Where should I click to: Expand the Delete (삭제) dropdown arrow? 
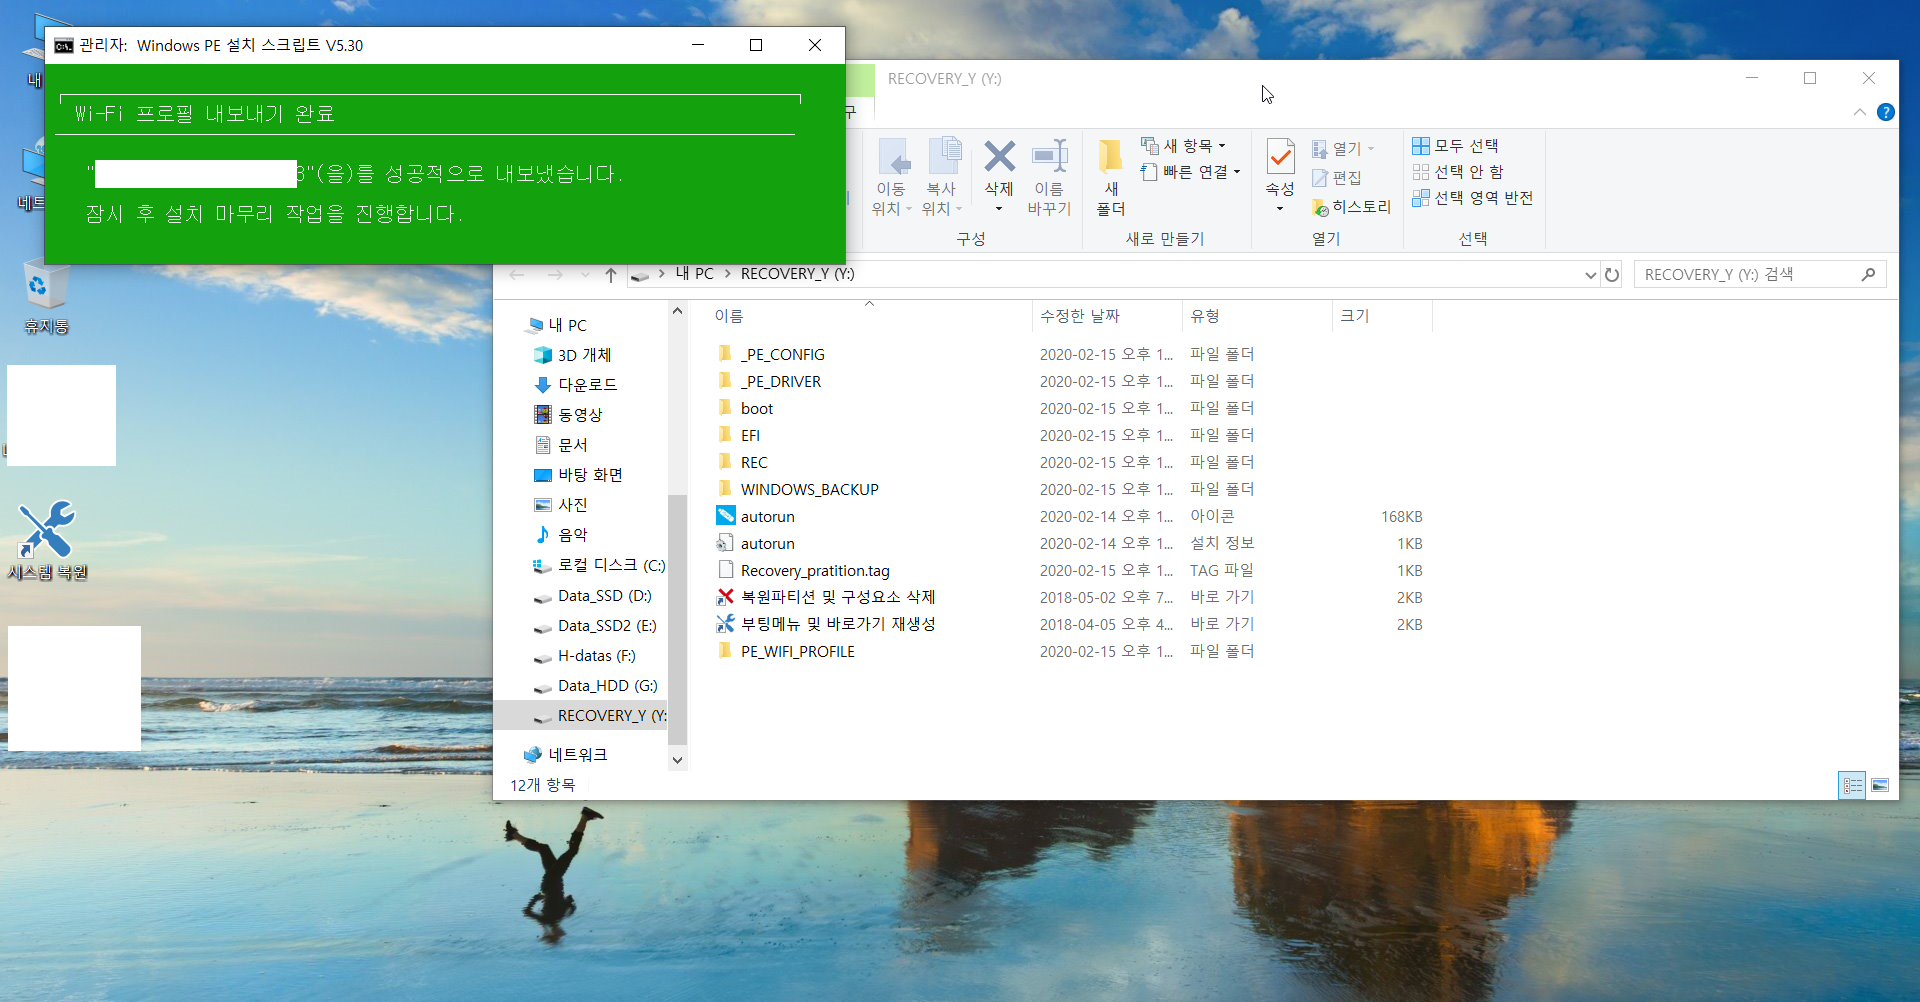click(999, 208)
